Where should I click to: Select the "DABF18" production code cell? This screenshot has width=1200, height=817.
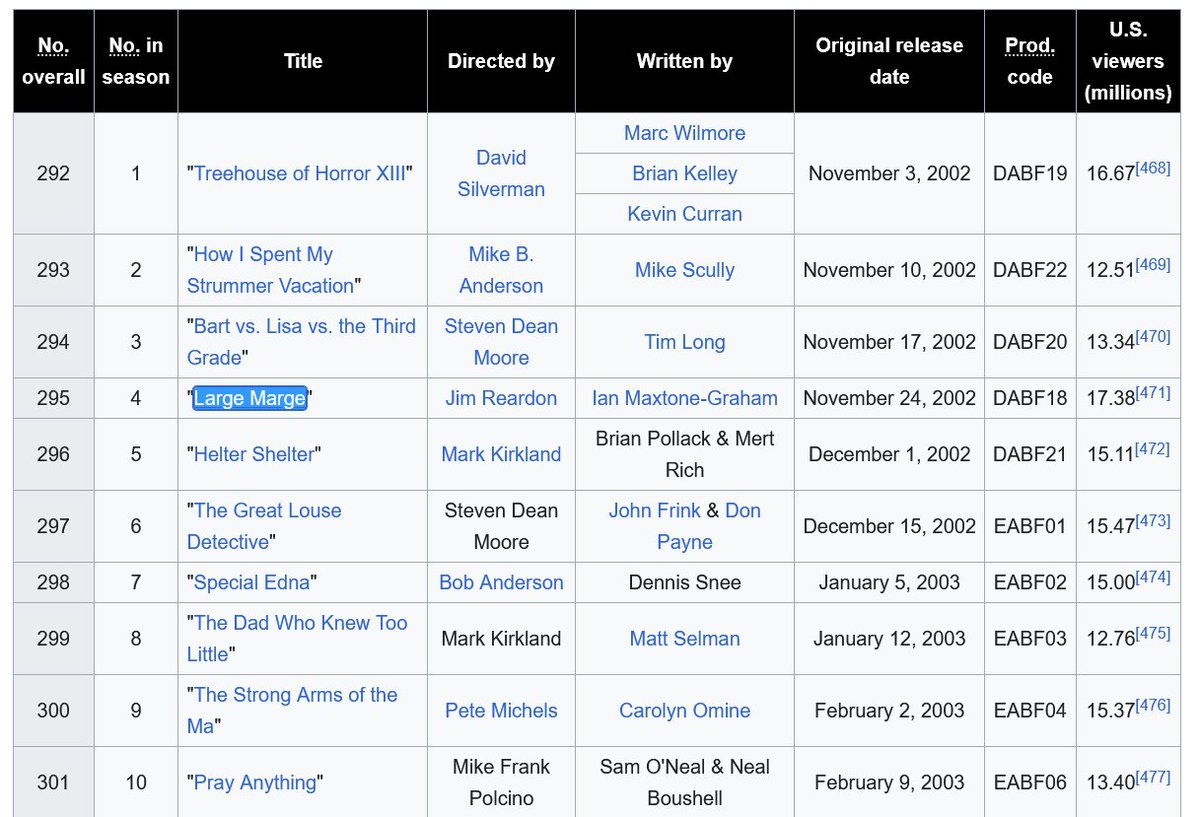tap(1030, 398)
